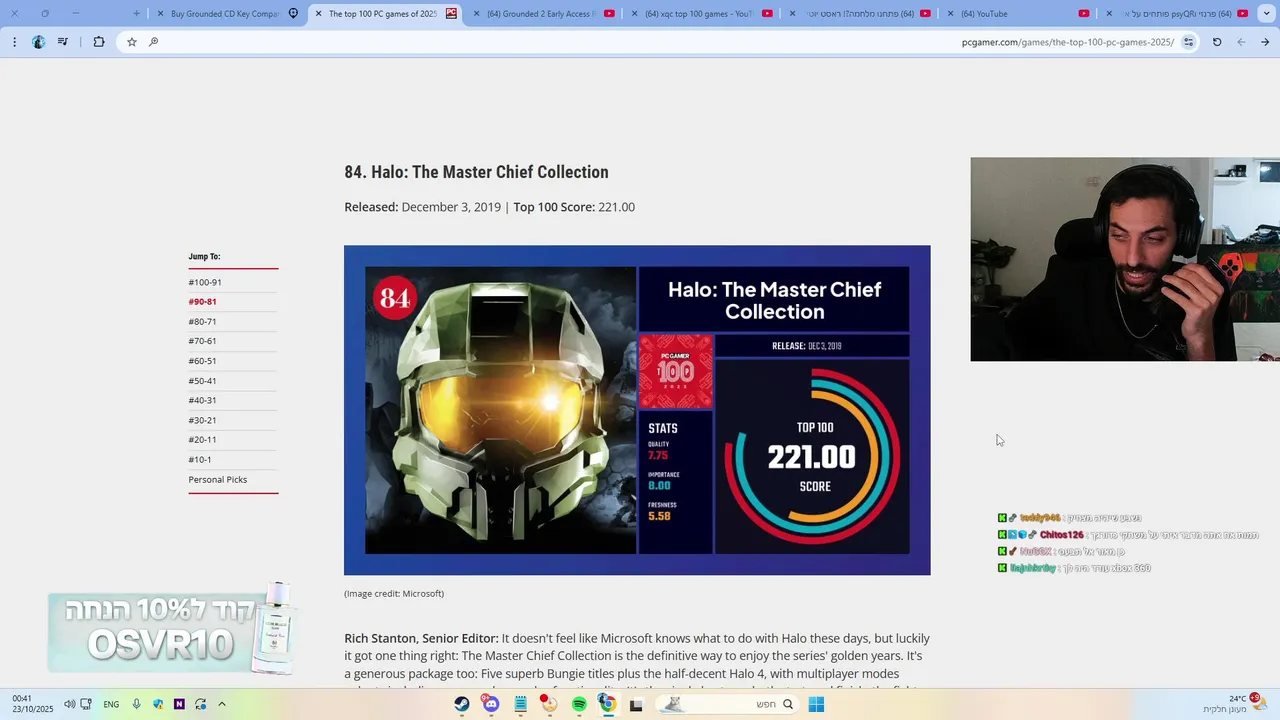Jump to #80-71 section
1280x720 pixels.
tap(202, 321)
